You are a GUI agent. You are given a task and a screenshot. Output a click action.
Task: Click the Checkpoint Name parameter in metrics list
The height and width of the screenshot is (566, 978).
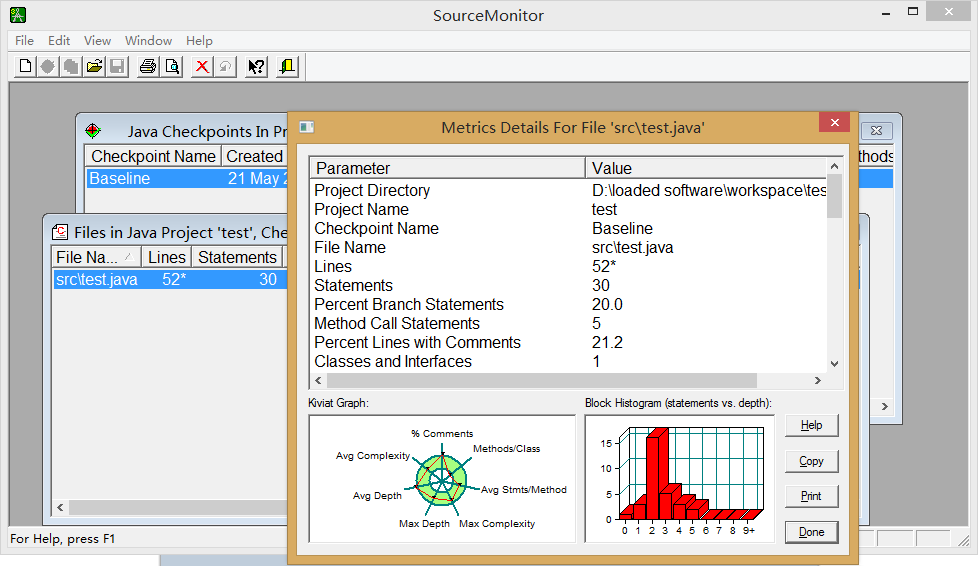pos(376,228)
